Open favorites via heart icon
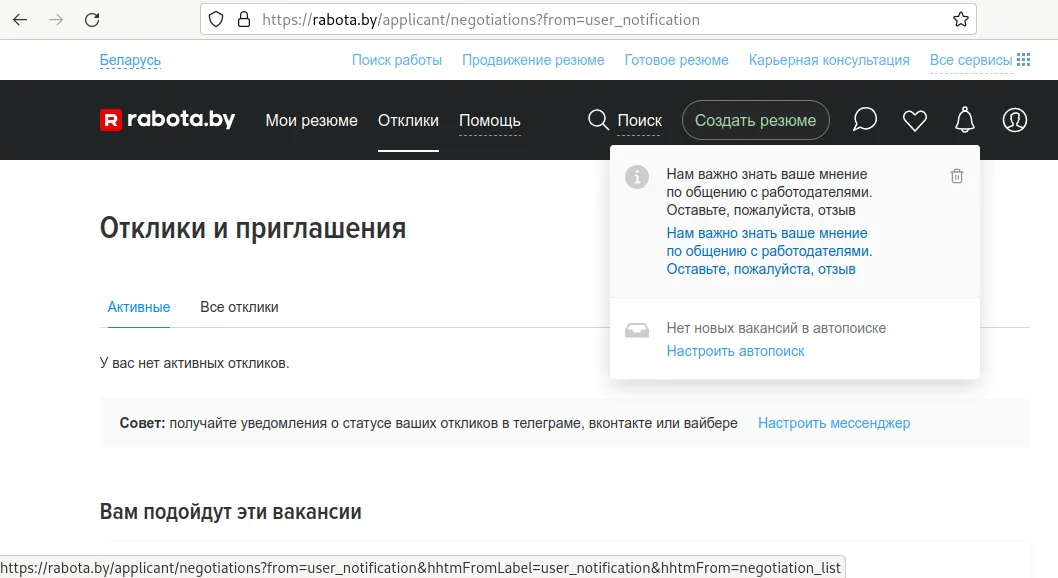This screenshot has width=1058, height=578. [915, 120]
